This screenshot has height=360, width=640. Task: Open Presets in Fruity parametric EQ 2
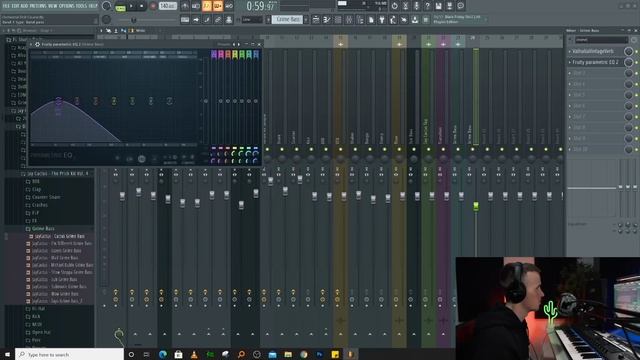pos(224,44)
